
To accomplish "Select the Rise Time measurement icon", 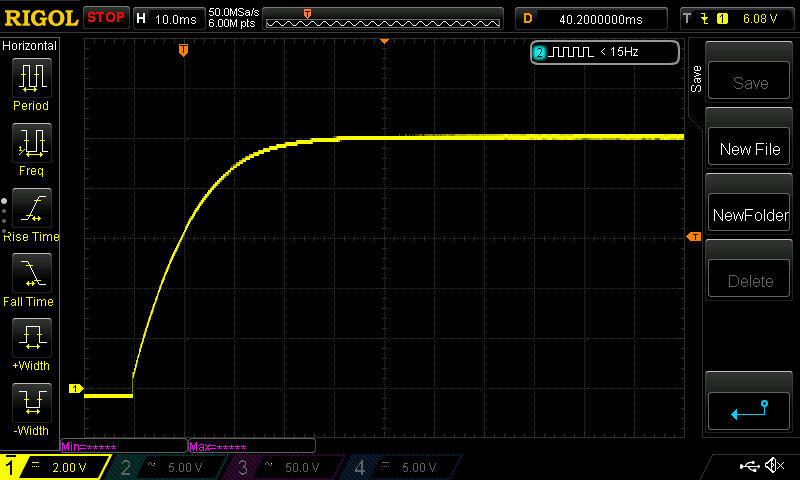I will pos(32,208).
